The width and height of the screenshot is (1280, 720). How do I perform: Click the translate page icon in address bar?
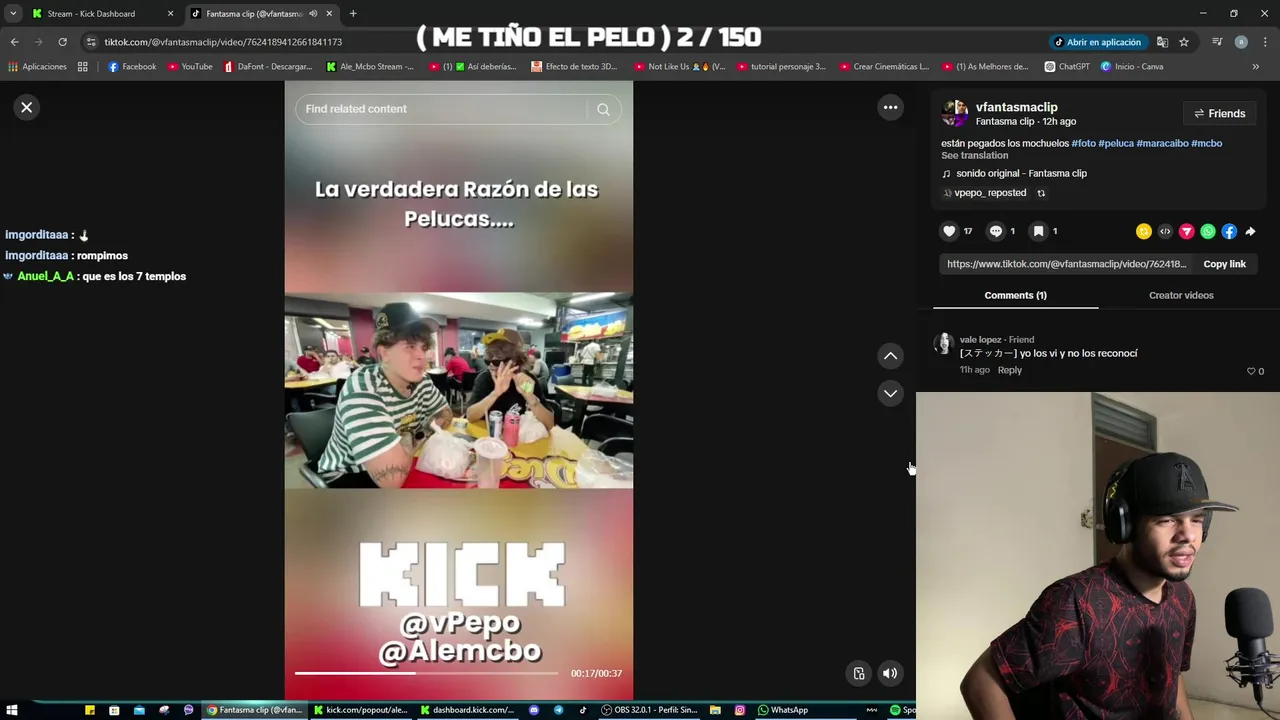(x=1162, y=42)
